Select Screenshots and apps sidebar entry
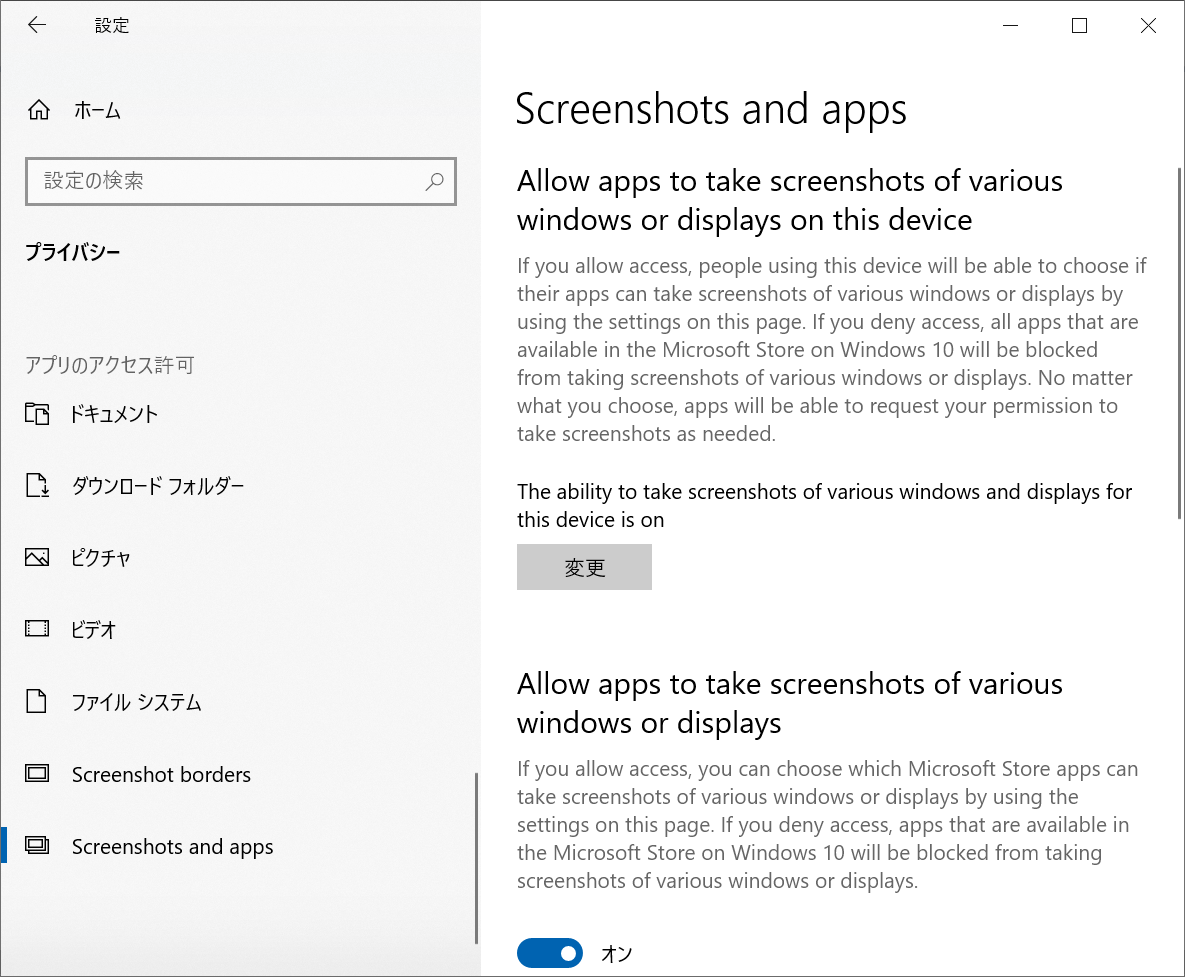Screen dimensions: 1185x977 click(240, 846)
